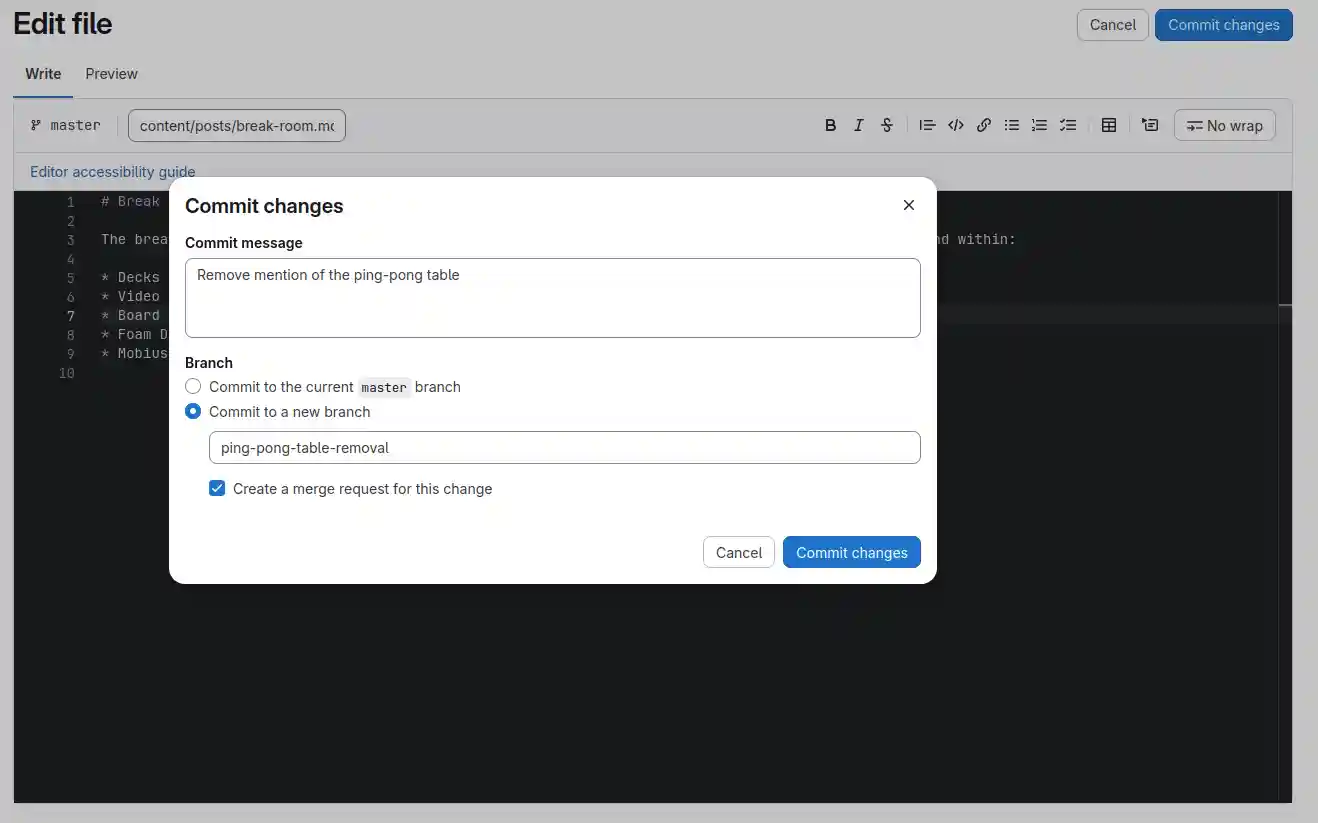Select commit to a new branch
This screenshot has height=823, width=1318.
point(192,411)
